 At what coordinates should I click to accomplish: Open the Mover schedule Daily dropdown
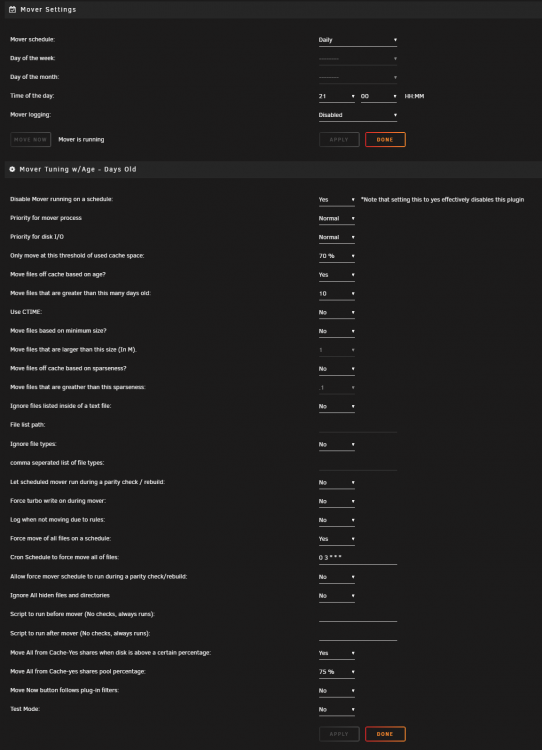point(358,40)
